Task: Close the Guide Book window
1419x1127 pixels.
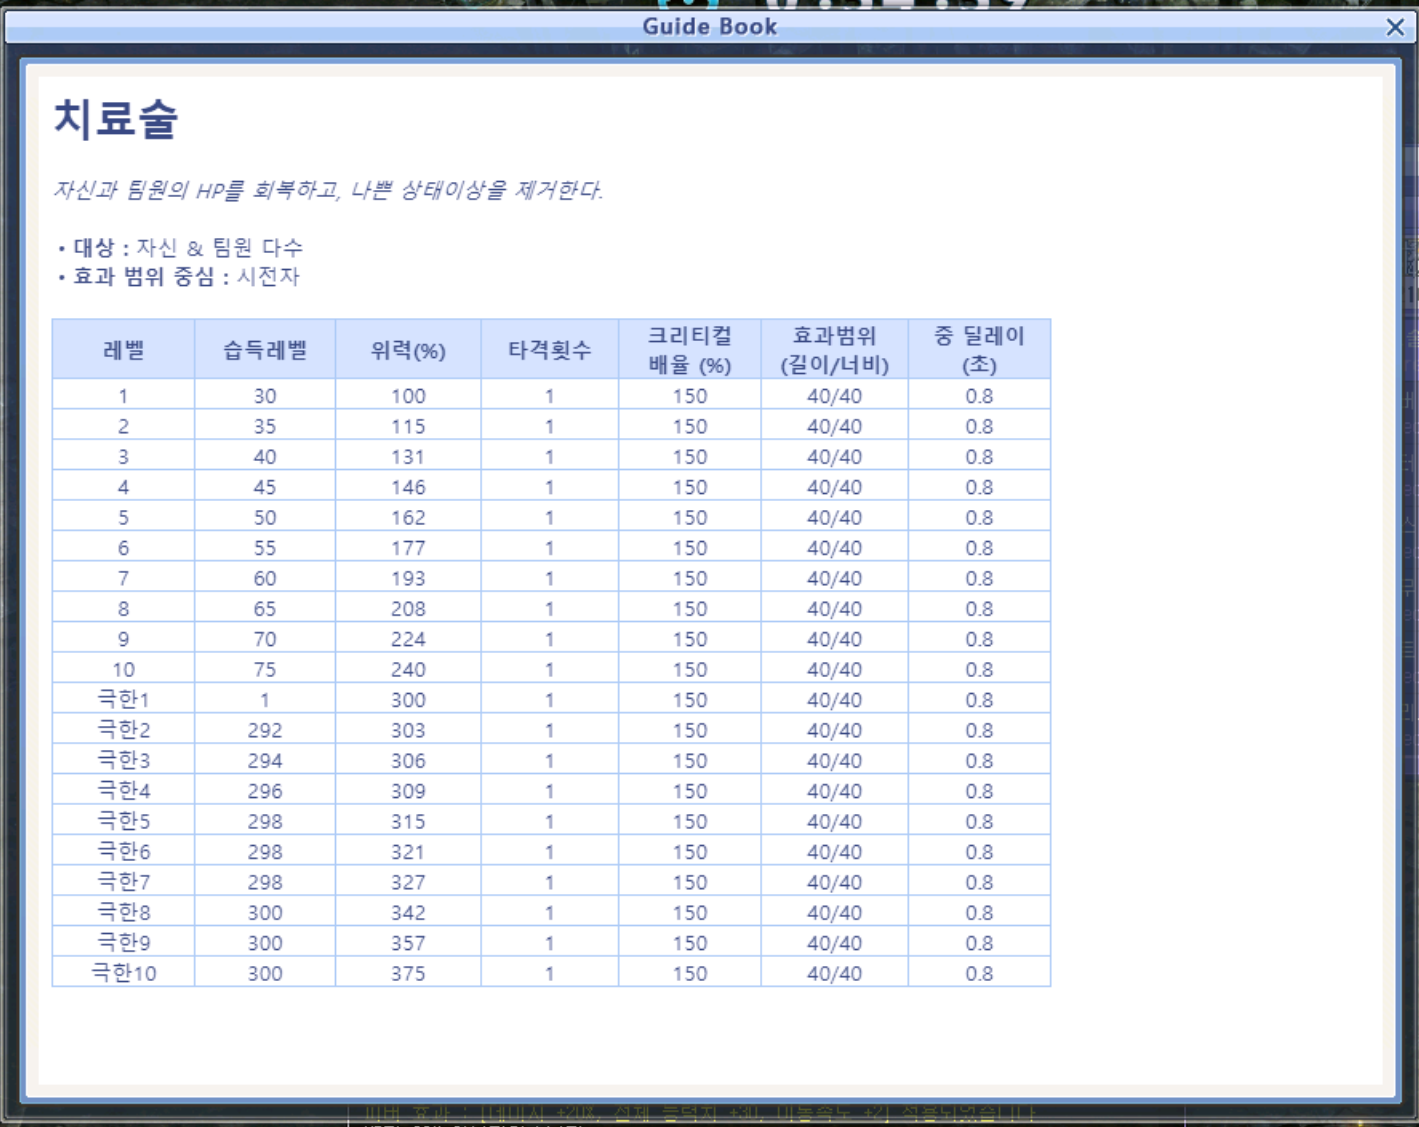Action: point(1394,27)
